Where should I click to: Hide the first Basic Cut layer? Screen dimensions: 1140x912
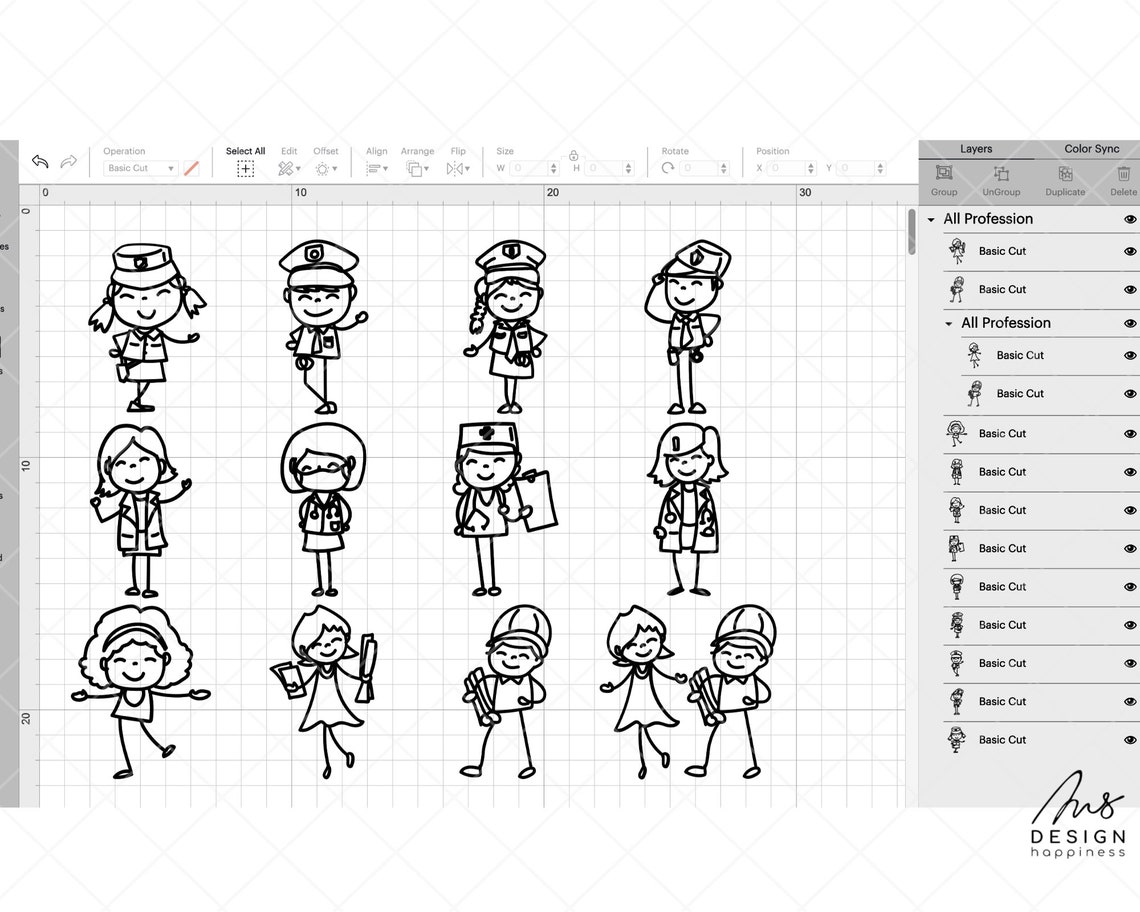(1130, 251)
